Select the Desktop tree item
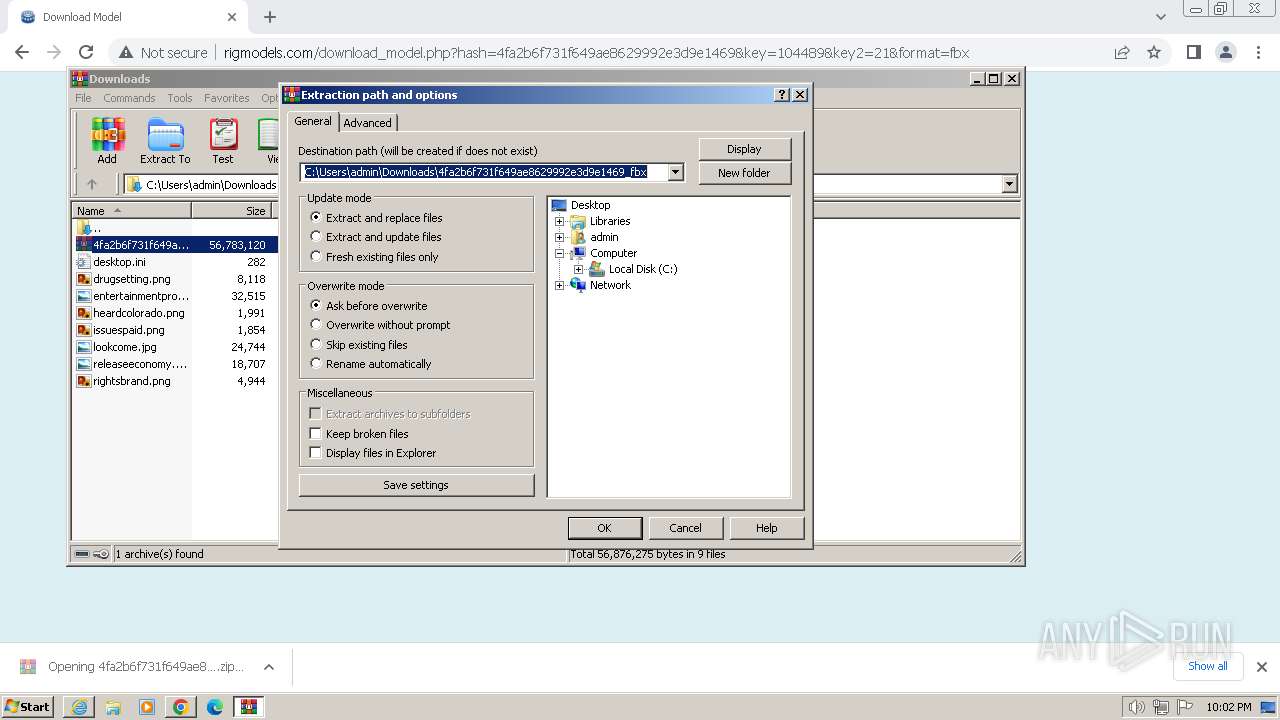1280x720 pixels. [590, 205]
